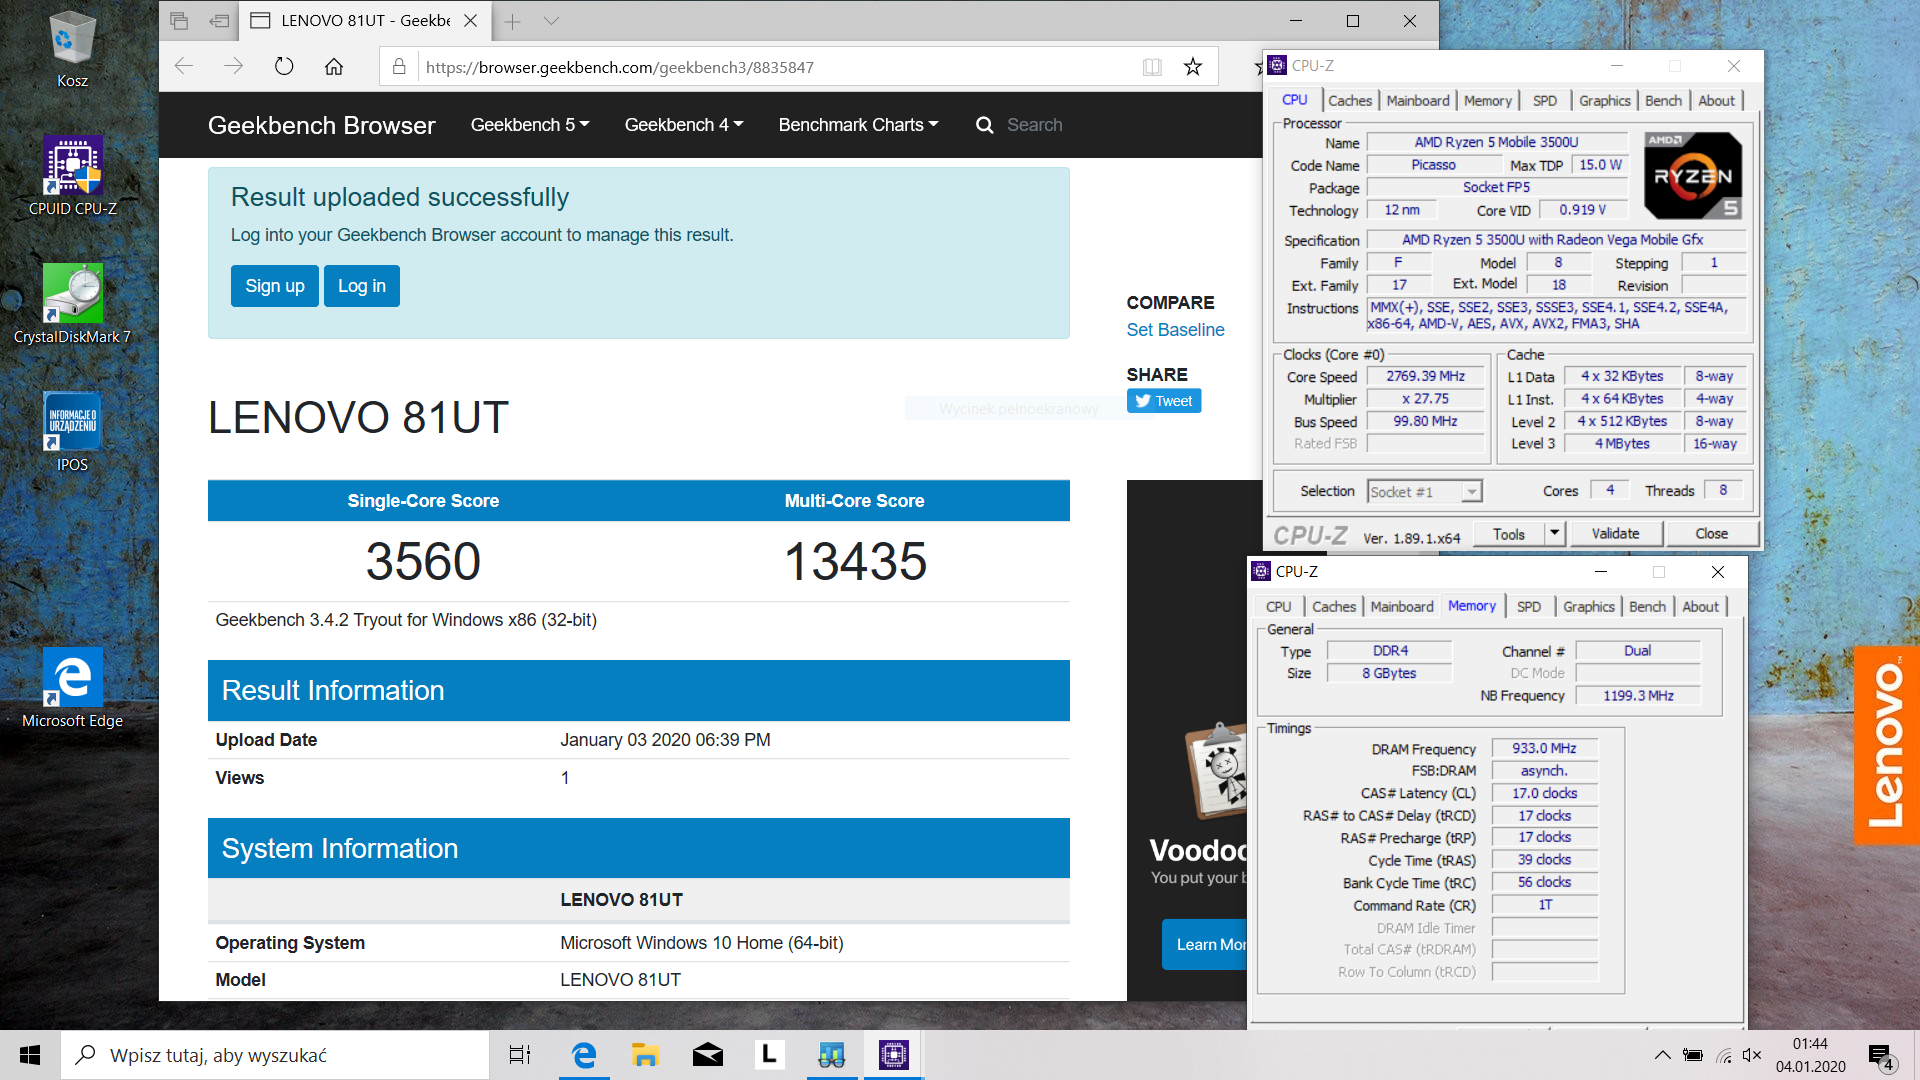Open CPU tab in lower CPU-Z window
1920x1080 pixels.
(1278, 607)
